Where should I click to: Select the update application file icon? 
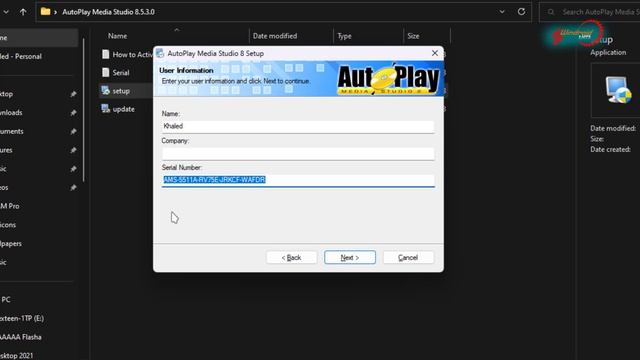coord(106,109)
